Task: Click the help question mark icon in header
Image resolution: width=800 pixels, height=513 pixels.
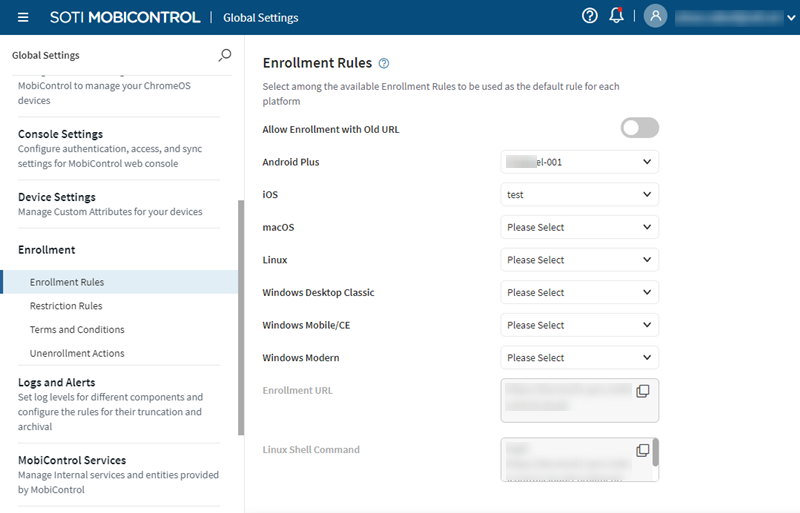Action: (x=589, y=16)
